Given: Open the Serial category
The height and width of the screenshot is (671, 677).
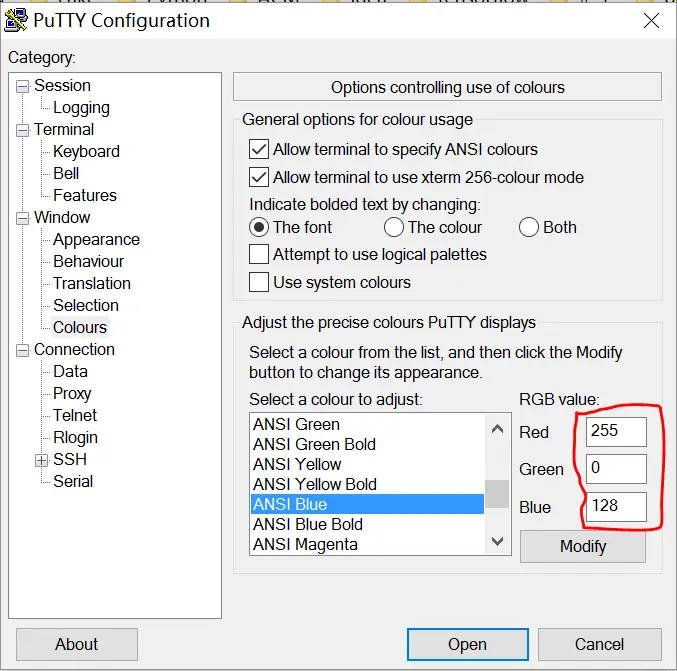Looking at the screenshot, I should click(x=73, y=482).
